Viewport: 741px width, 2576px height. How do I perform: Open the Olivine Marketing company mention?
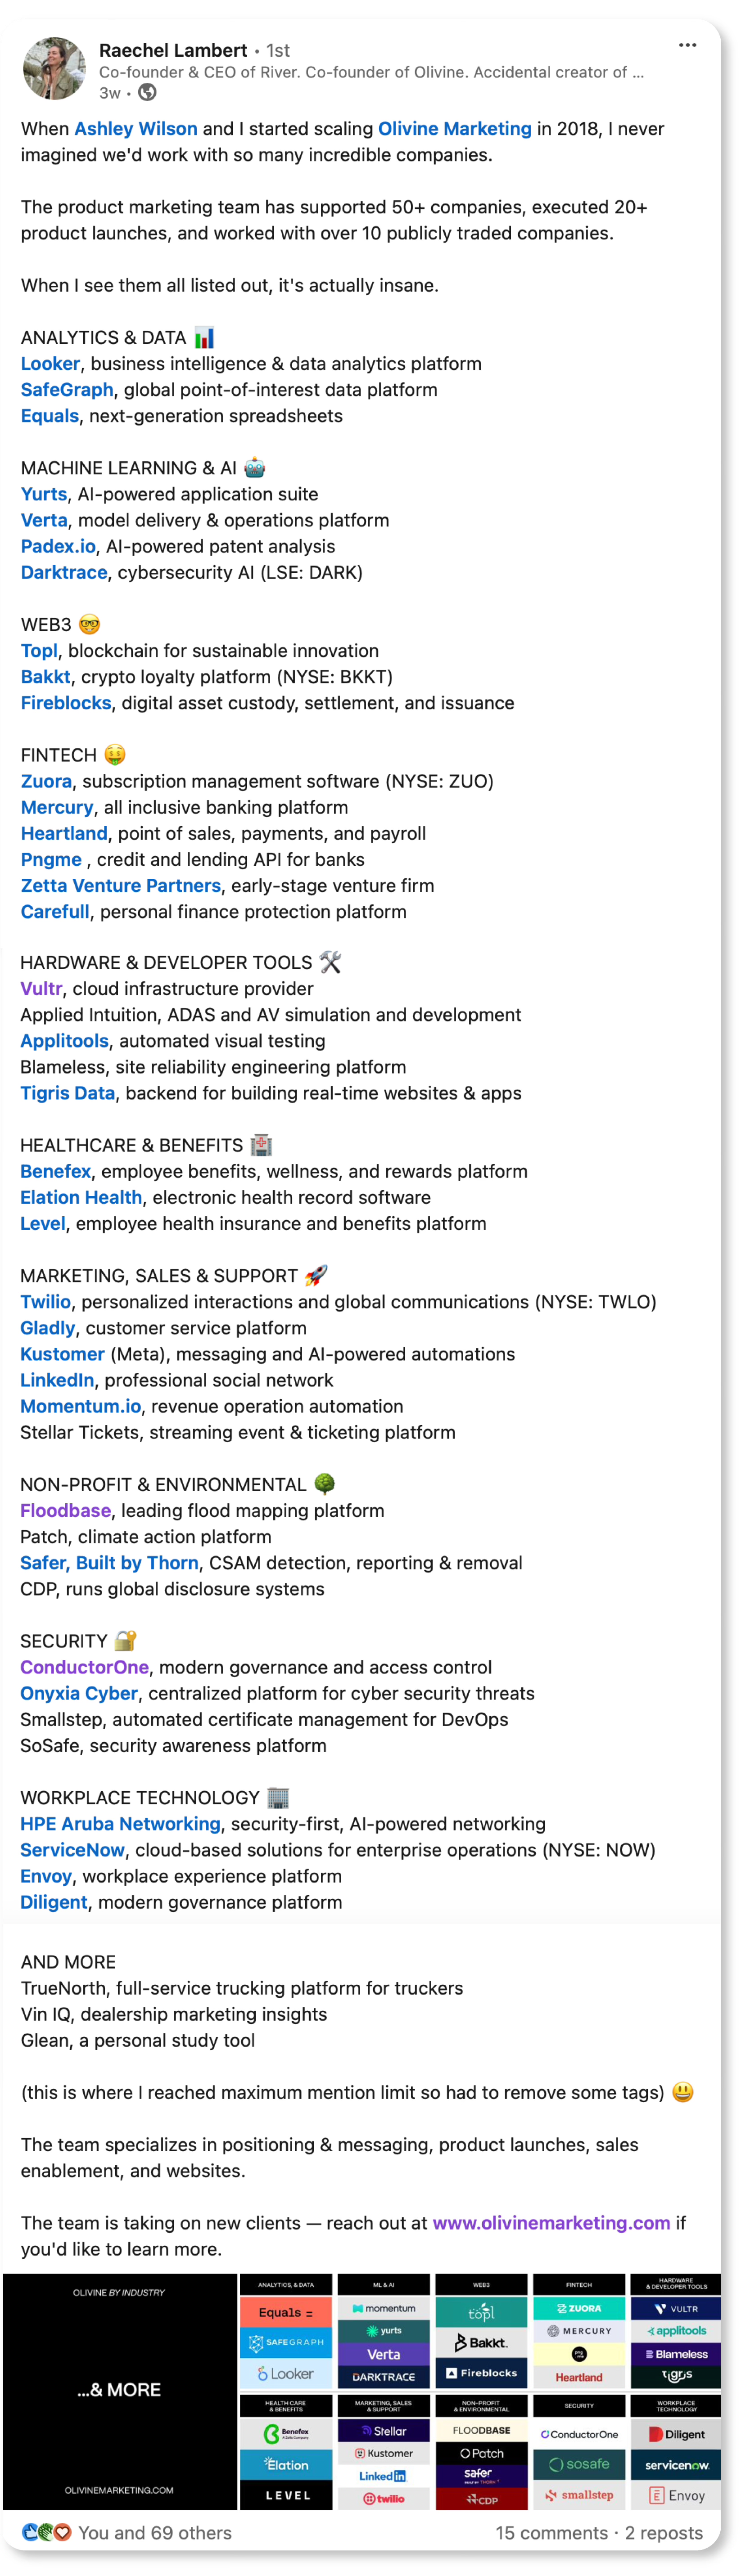click(x=455, y=129)
